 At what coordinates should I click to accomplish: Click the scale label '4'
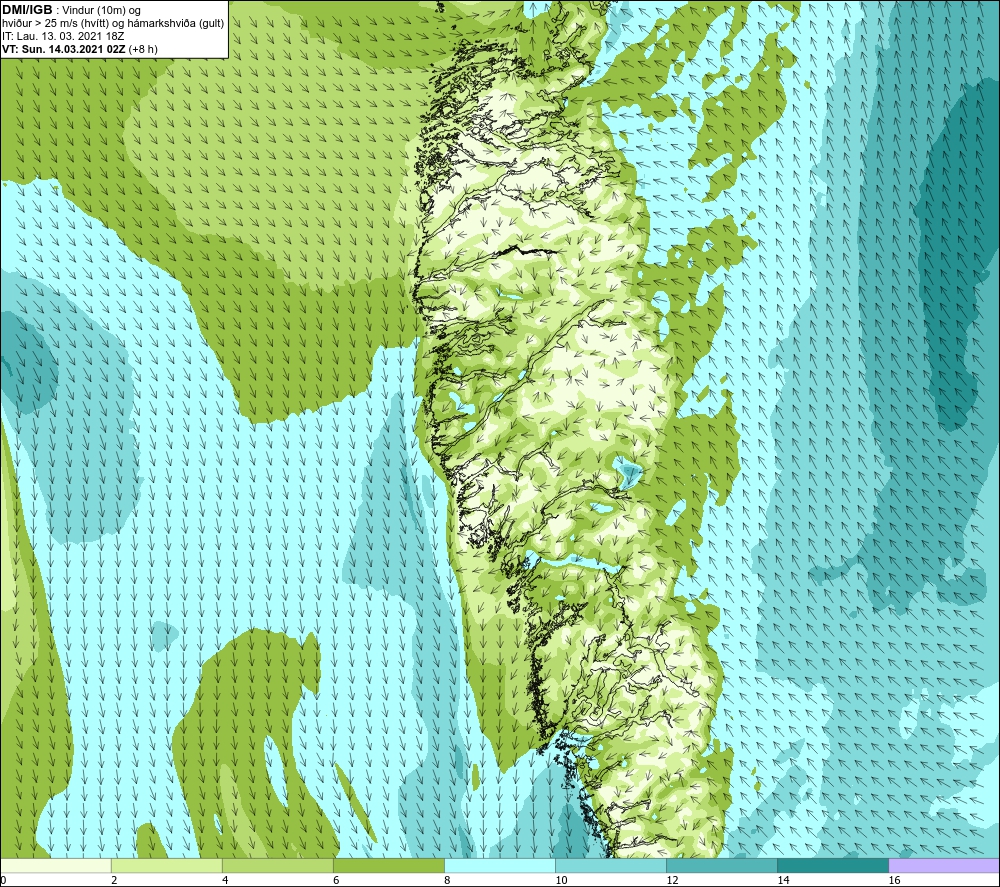[224, 880]
